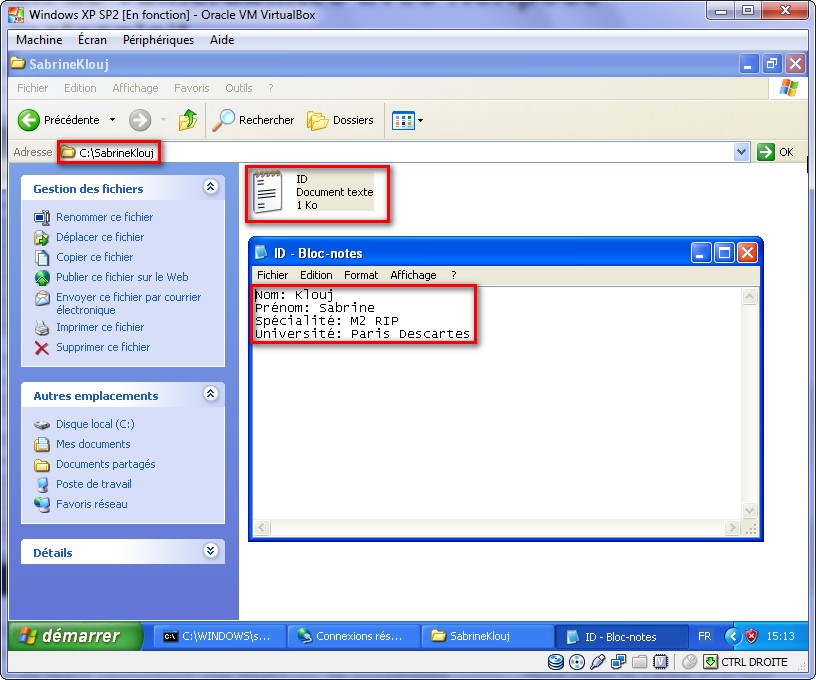
Task: Open Bloc-notes Format menu
Action: click(x=361, y=275)
